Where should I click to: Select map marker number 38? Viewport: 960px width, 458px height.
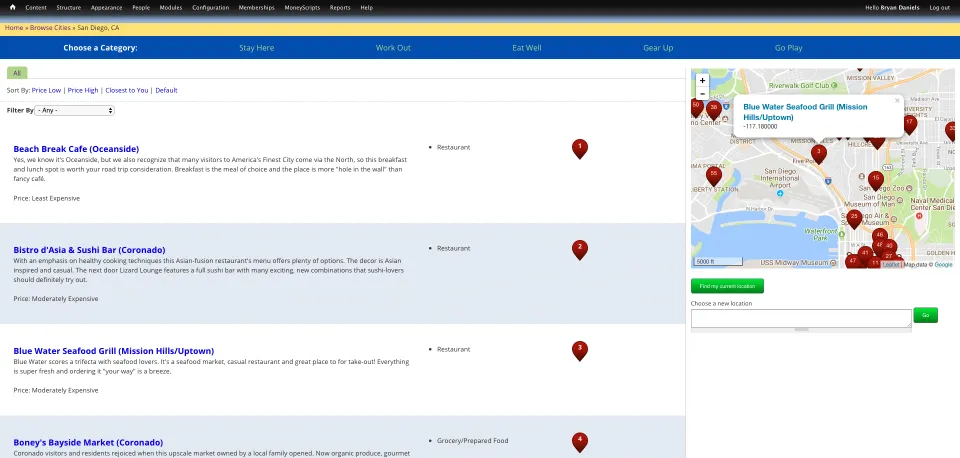(x=713, y=110)
